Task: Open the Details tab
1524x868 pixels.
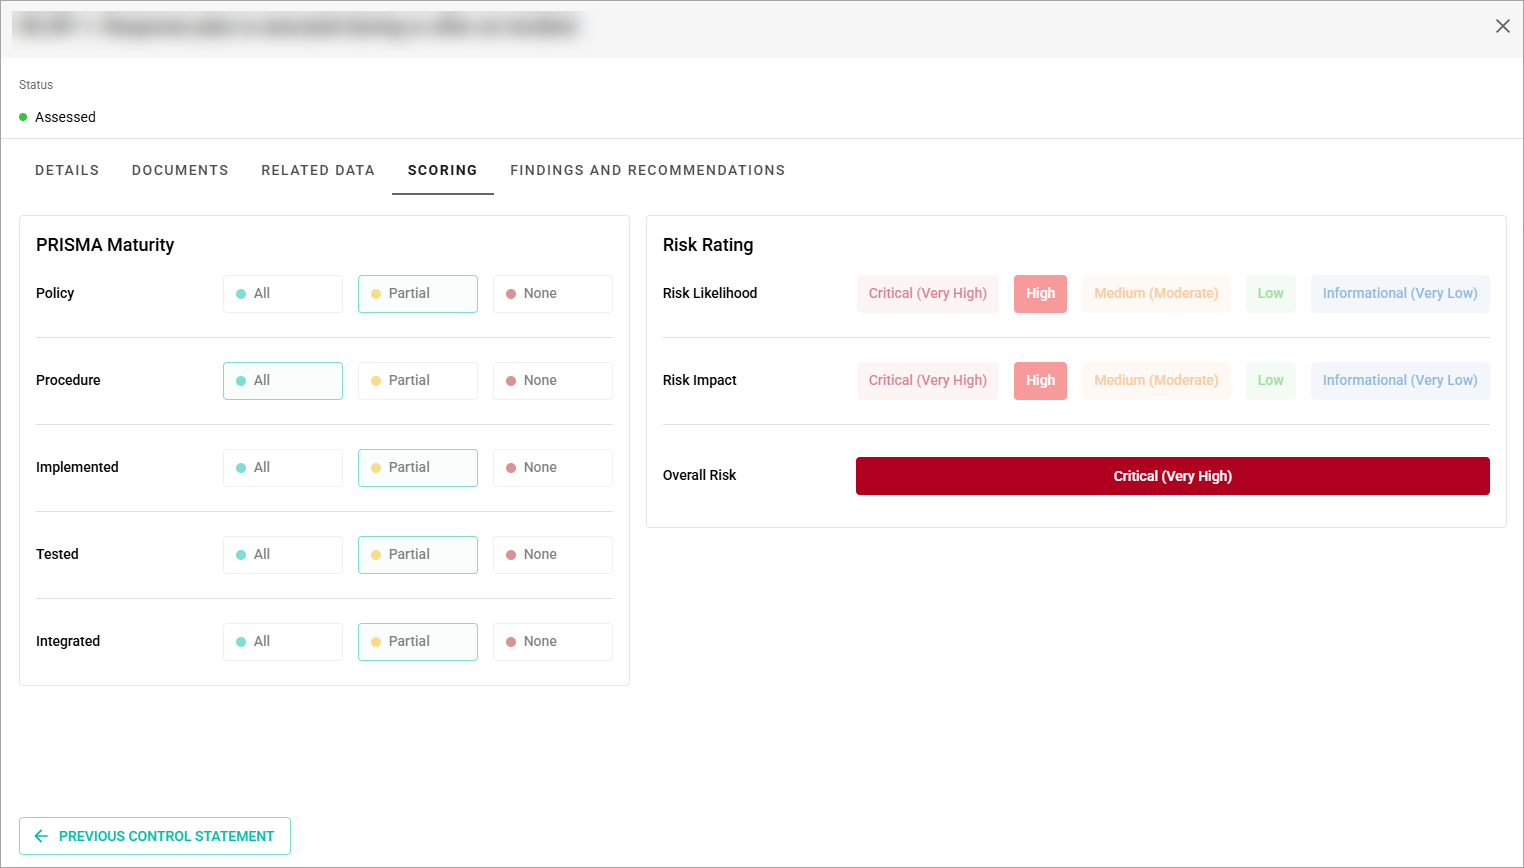Action: [x=67, y=170]
